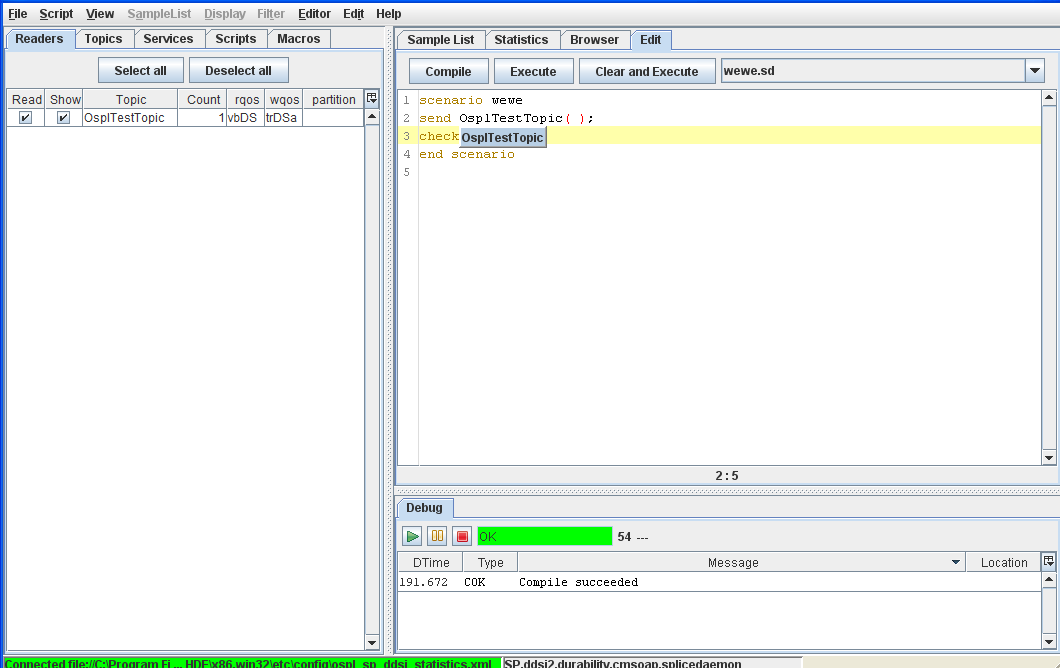1060x668 pixels.
Task: Select the Edit tab in right panel
Action: 650,39
